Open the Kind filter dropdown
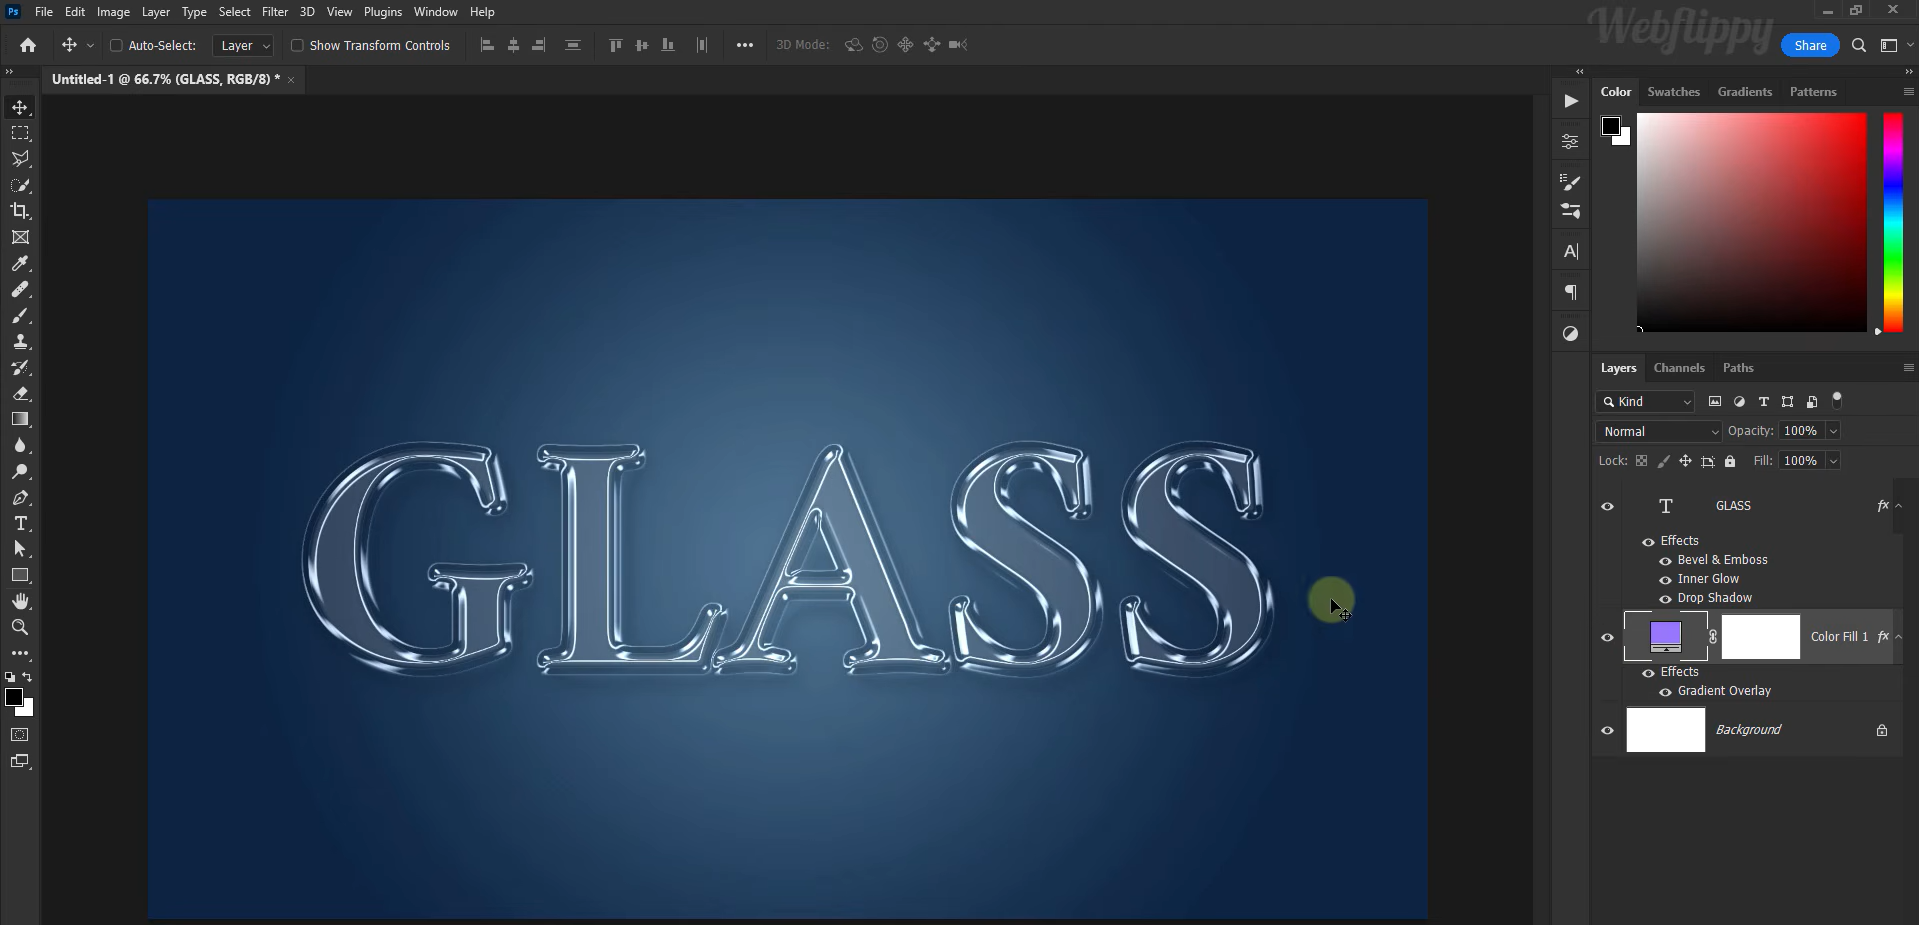The width and height of the screenshot is (1919, 925). [1646, 402]
